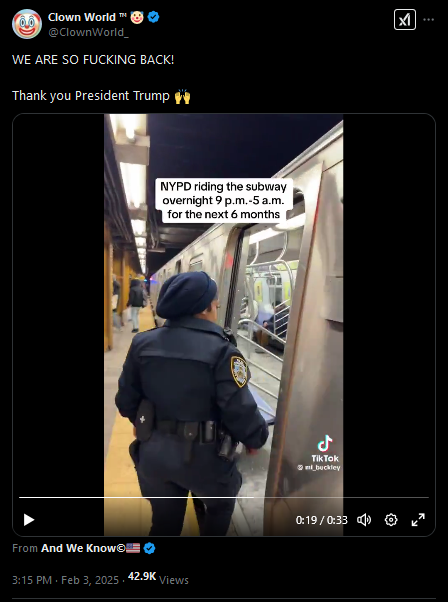448x602 pixels.
Task: Click the 3:15 PM Feb 3, 2025 timestamp
Action: (x=65, y=580)
